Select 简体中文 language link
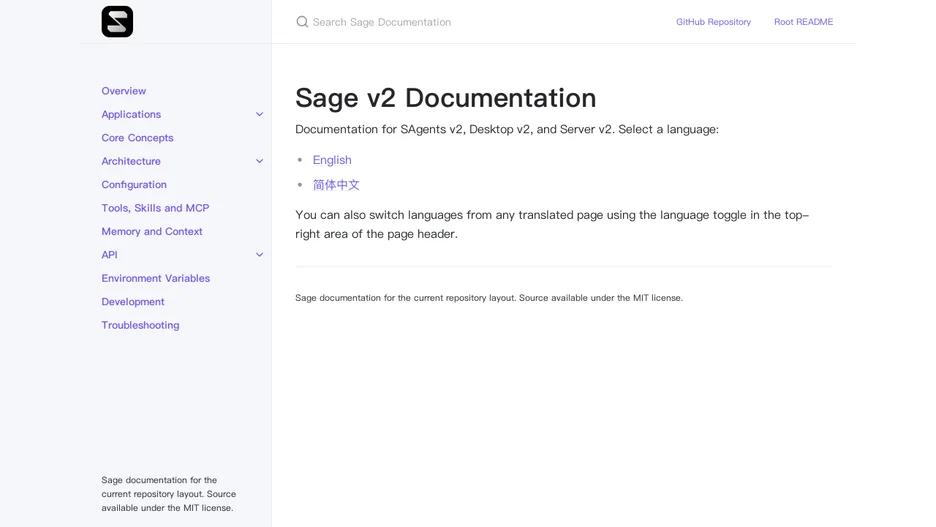The width and height of the screenshot is (936, 527). 336,185
